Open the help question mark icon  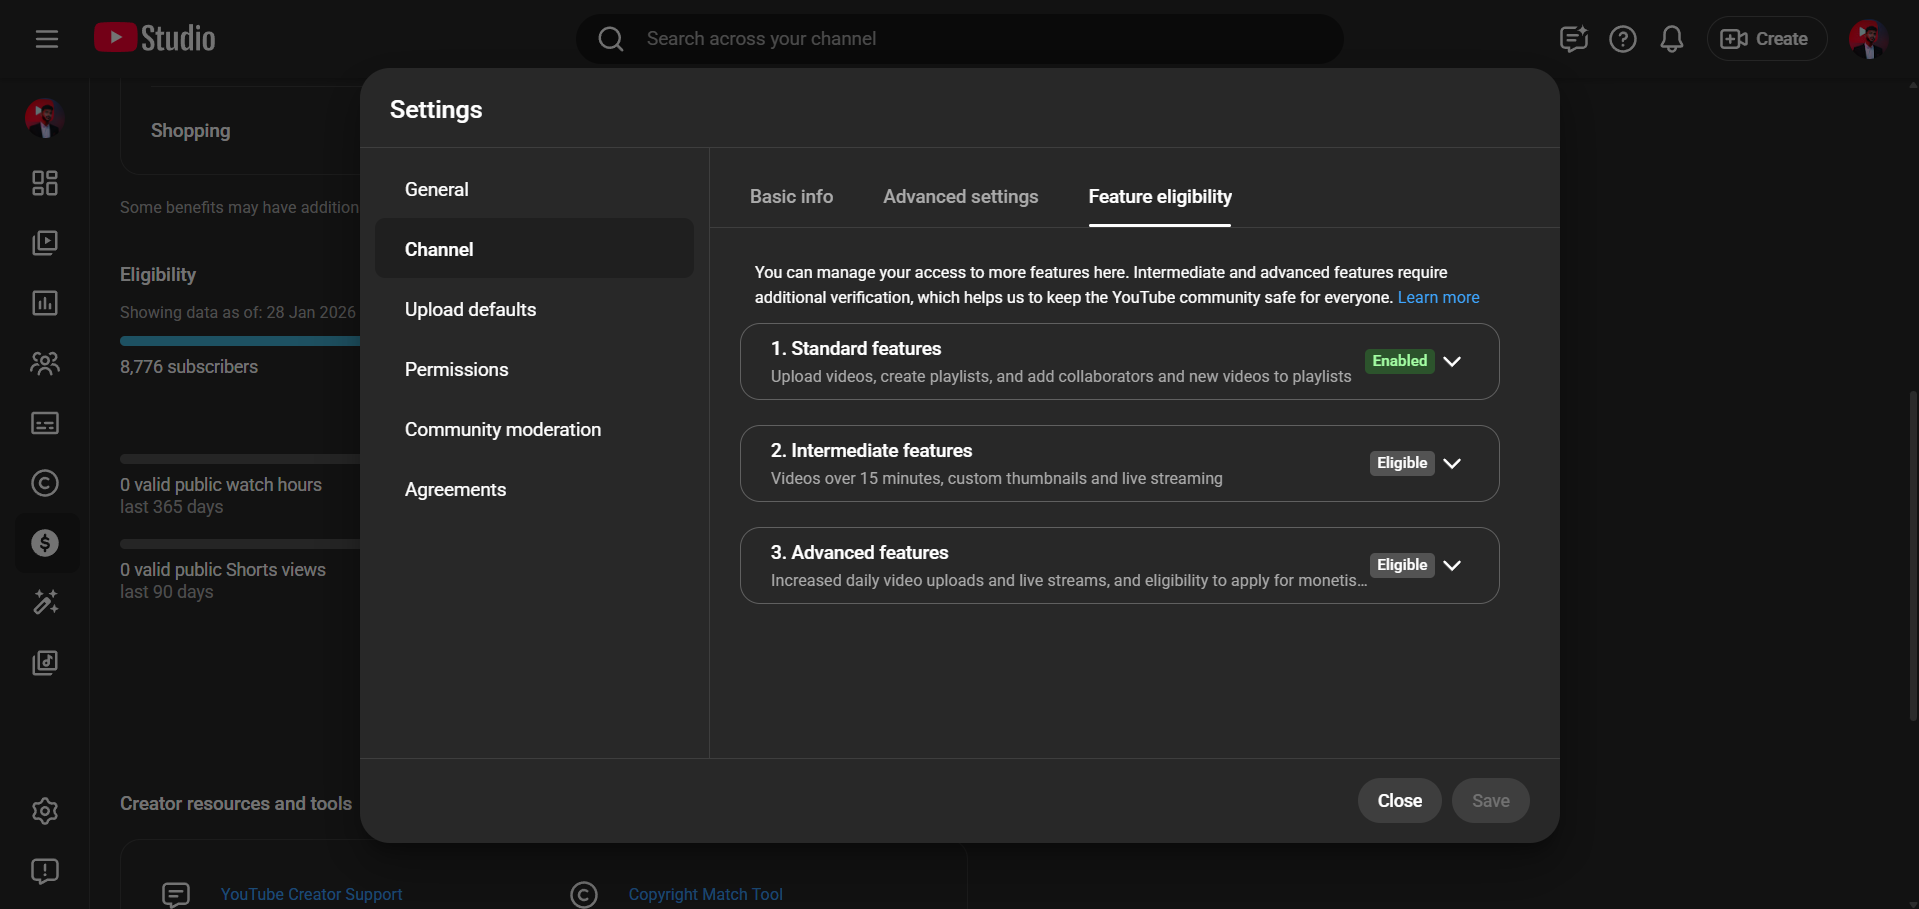(x=1622, y=39)
